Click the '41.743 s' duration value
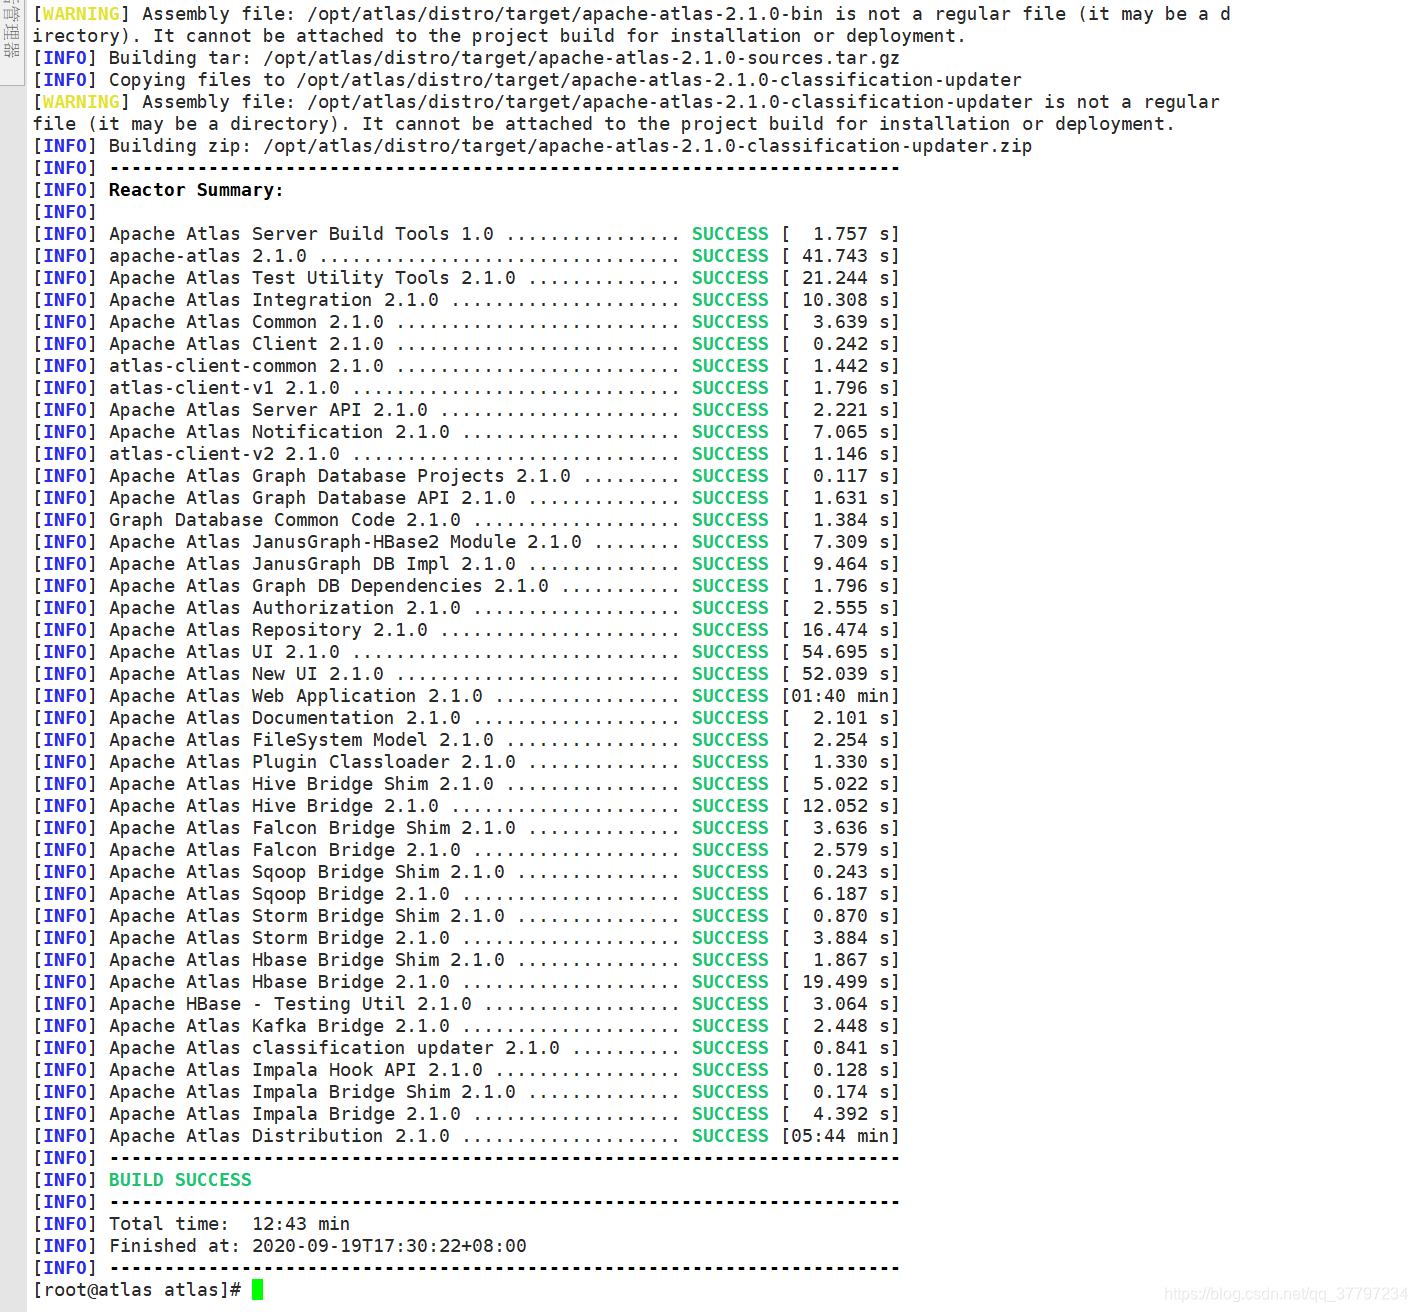Screen dimensions: 1417x1312 [x=845, y=256]
